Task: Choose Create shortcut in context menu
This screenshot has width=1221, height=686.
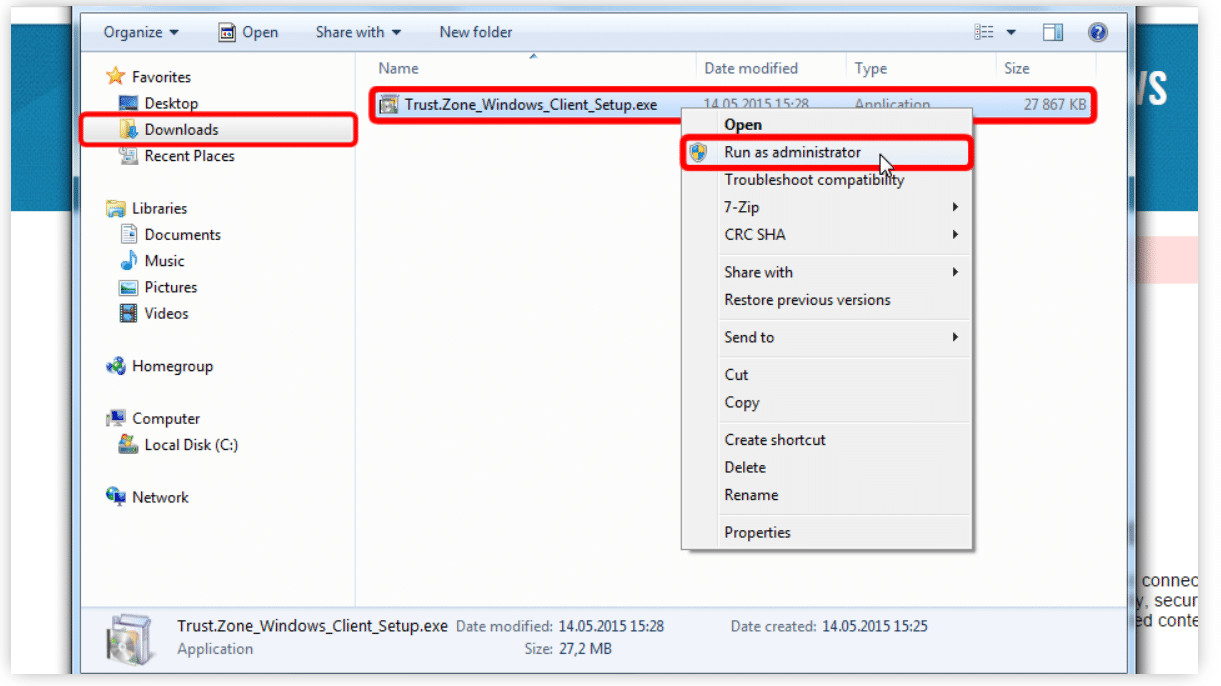Action: point(775,440)
